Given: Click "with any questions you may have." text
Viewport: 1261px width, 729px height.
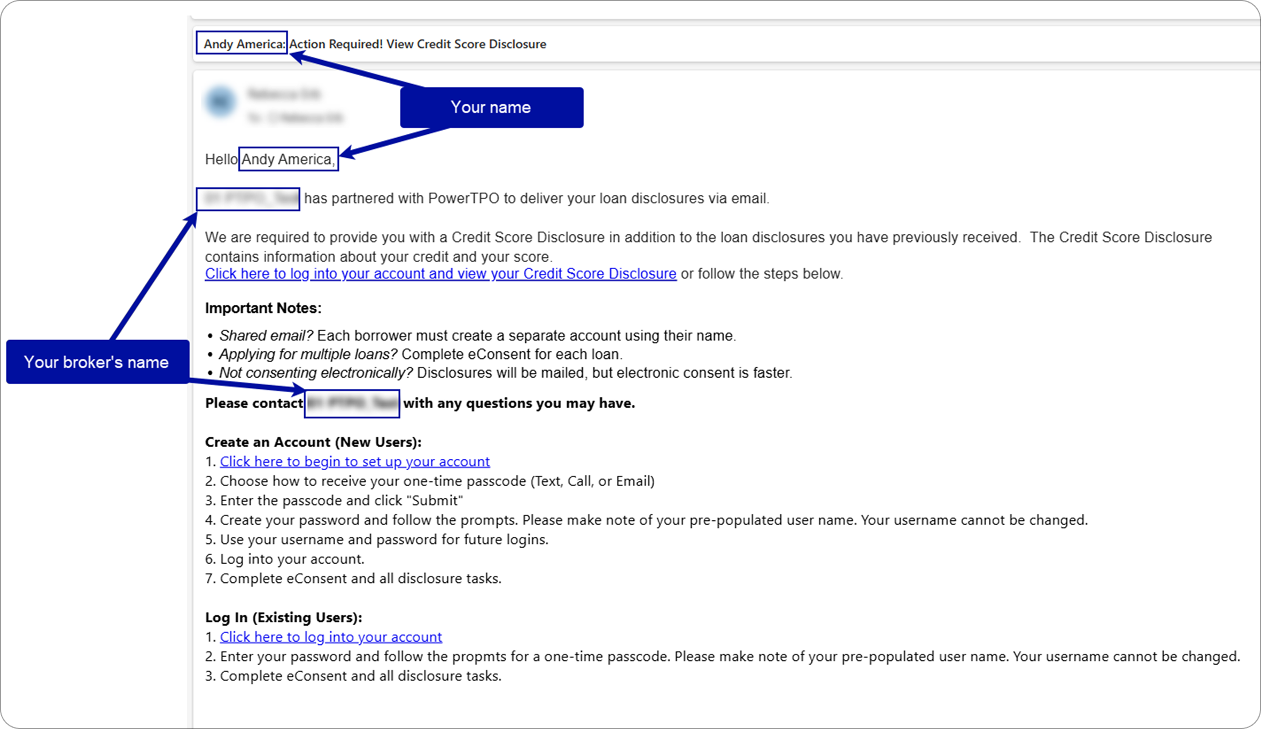Looking at the screenshot, I should point(519,403).
